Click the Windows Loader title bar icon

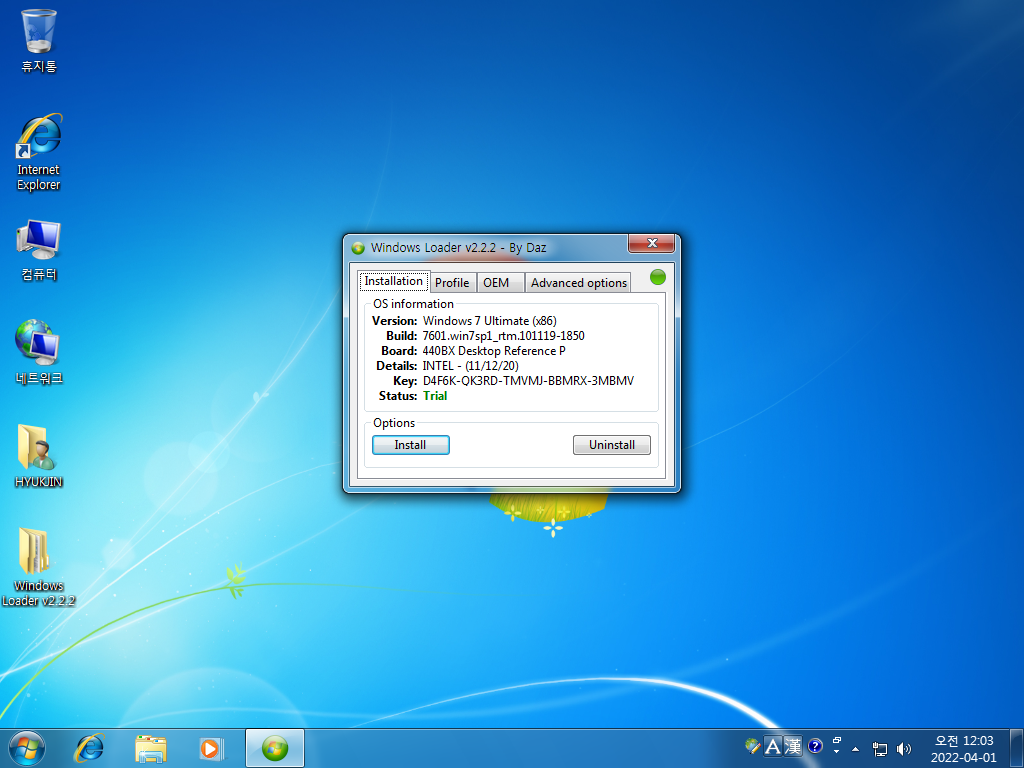coord(358,248)
